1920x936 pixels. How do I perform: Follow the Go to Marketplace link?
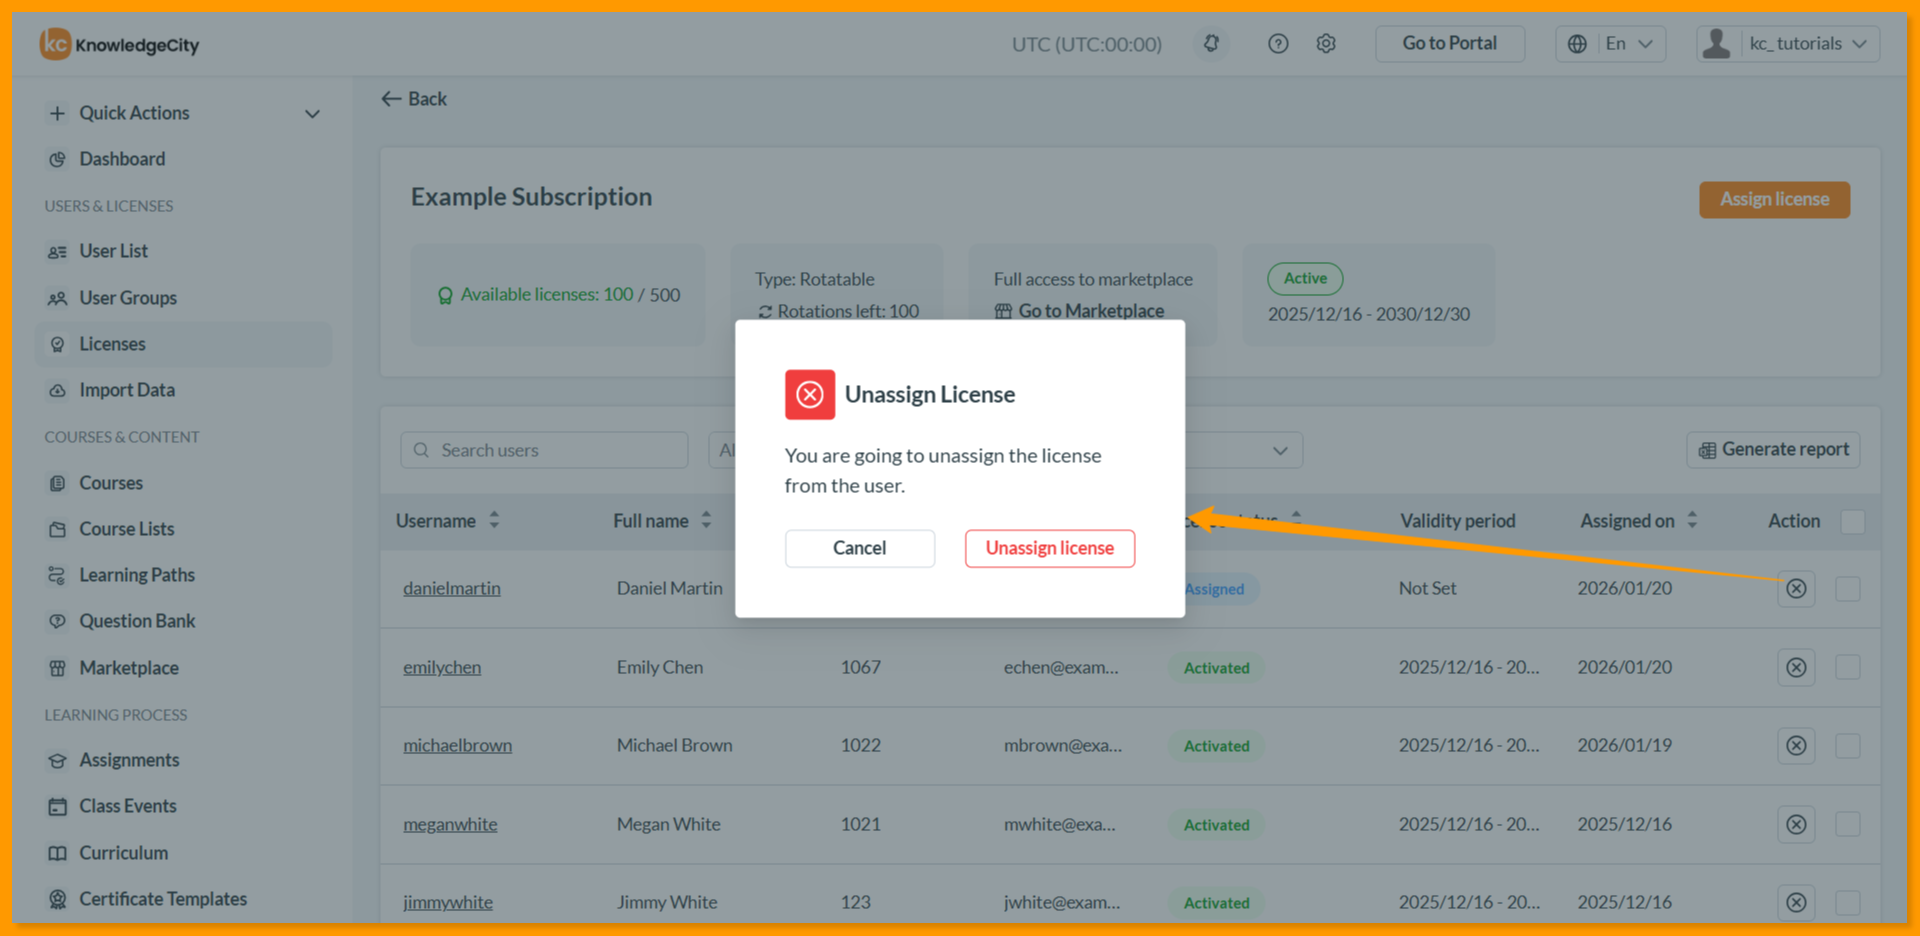1079,311
